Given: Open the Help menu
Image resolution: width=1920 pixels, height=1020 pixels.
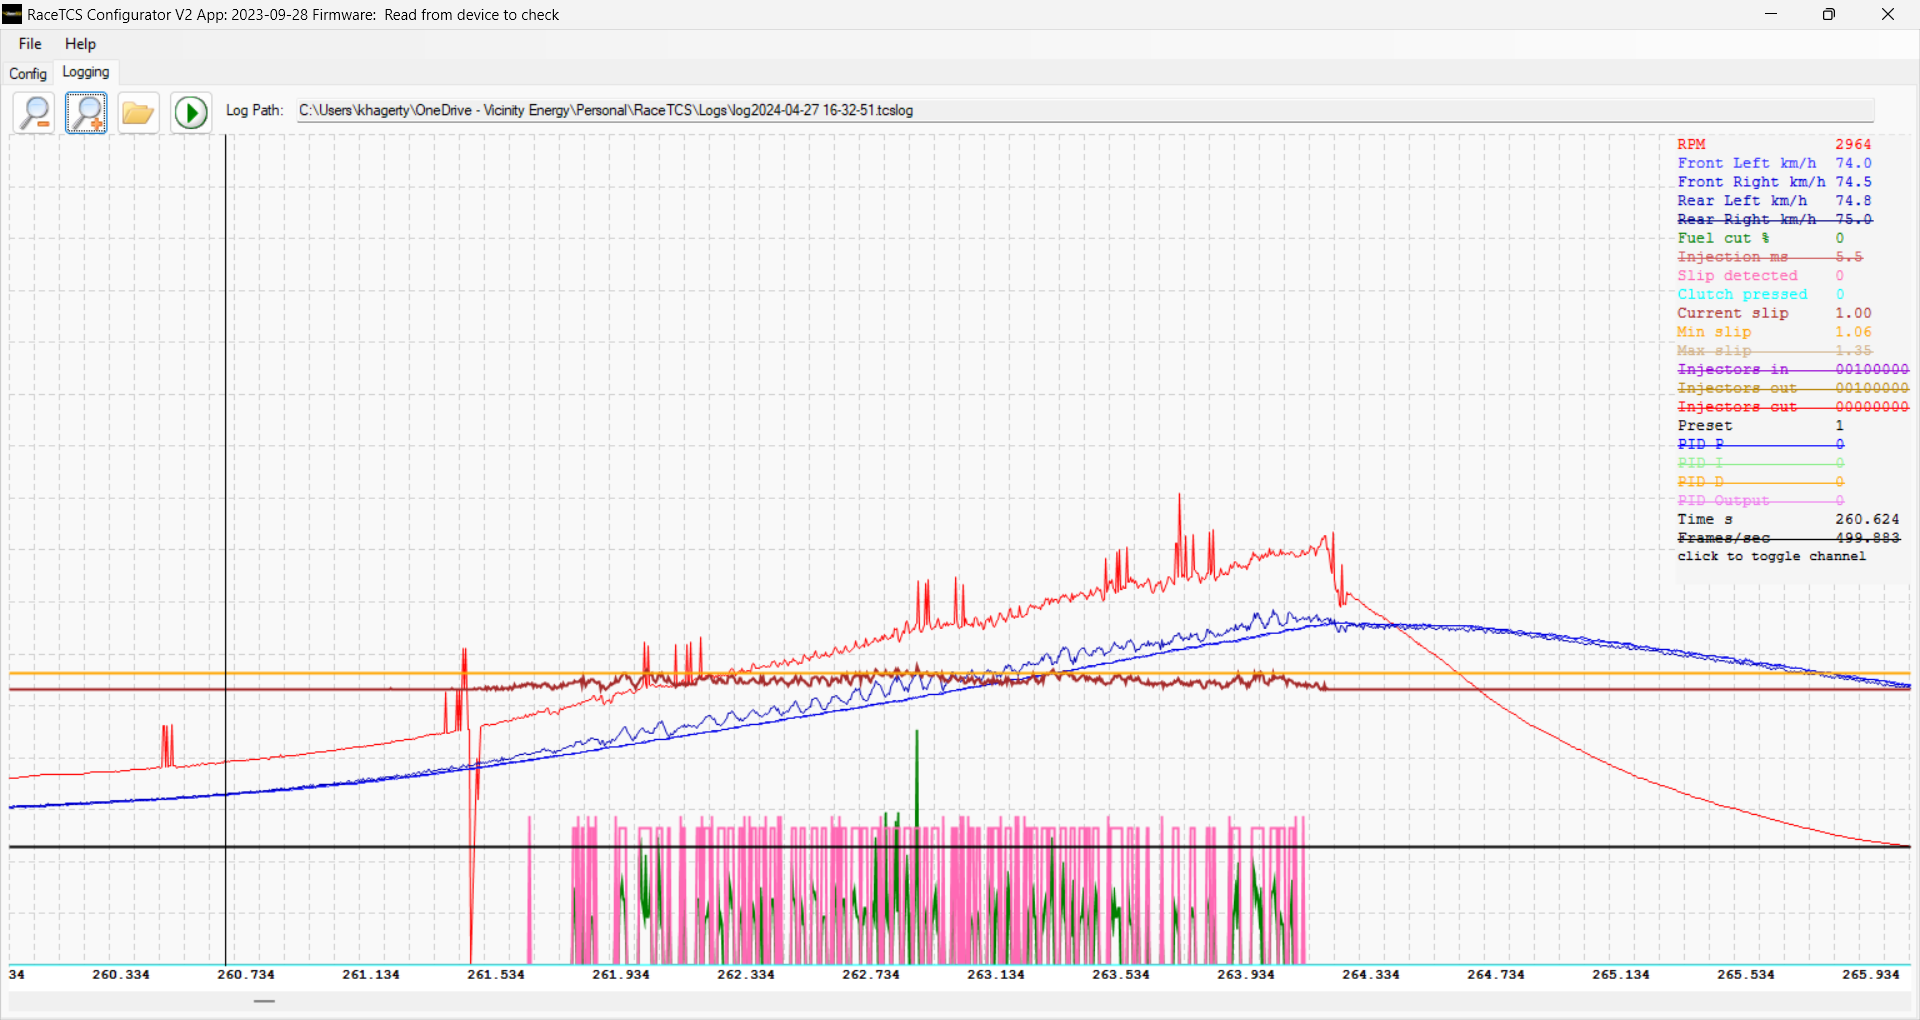Looking at the screenshot, I should 80,44.
